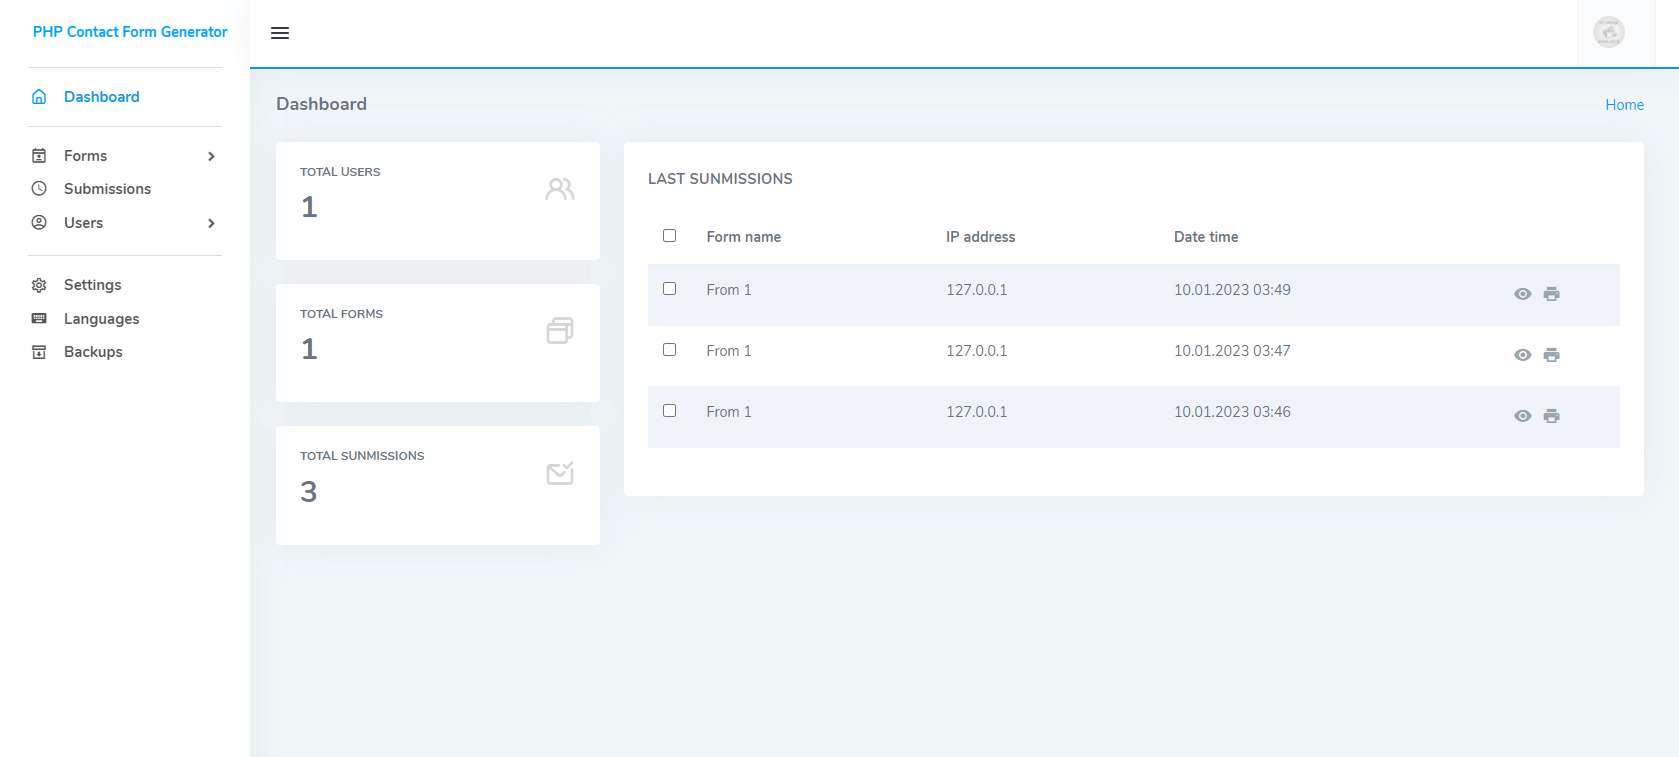
Task: Click IP 127.0.0.1 in the 03:46 row
Action: click(x=977, y=412)
